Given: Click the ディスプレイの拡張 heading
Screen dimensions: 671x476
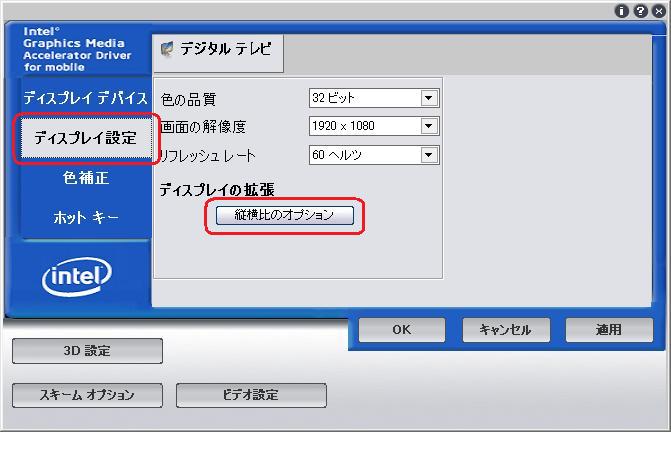Looking at the screenshot, I should [x=217, y=190].
